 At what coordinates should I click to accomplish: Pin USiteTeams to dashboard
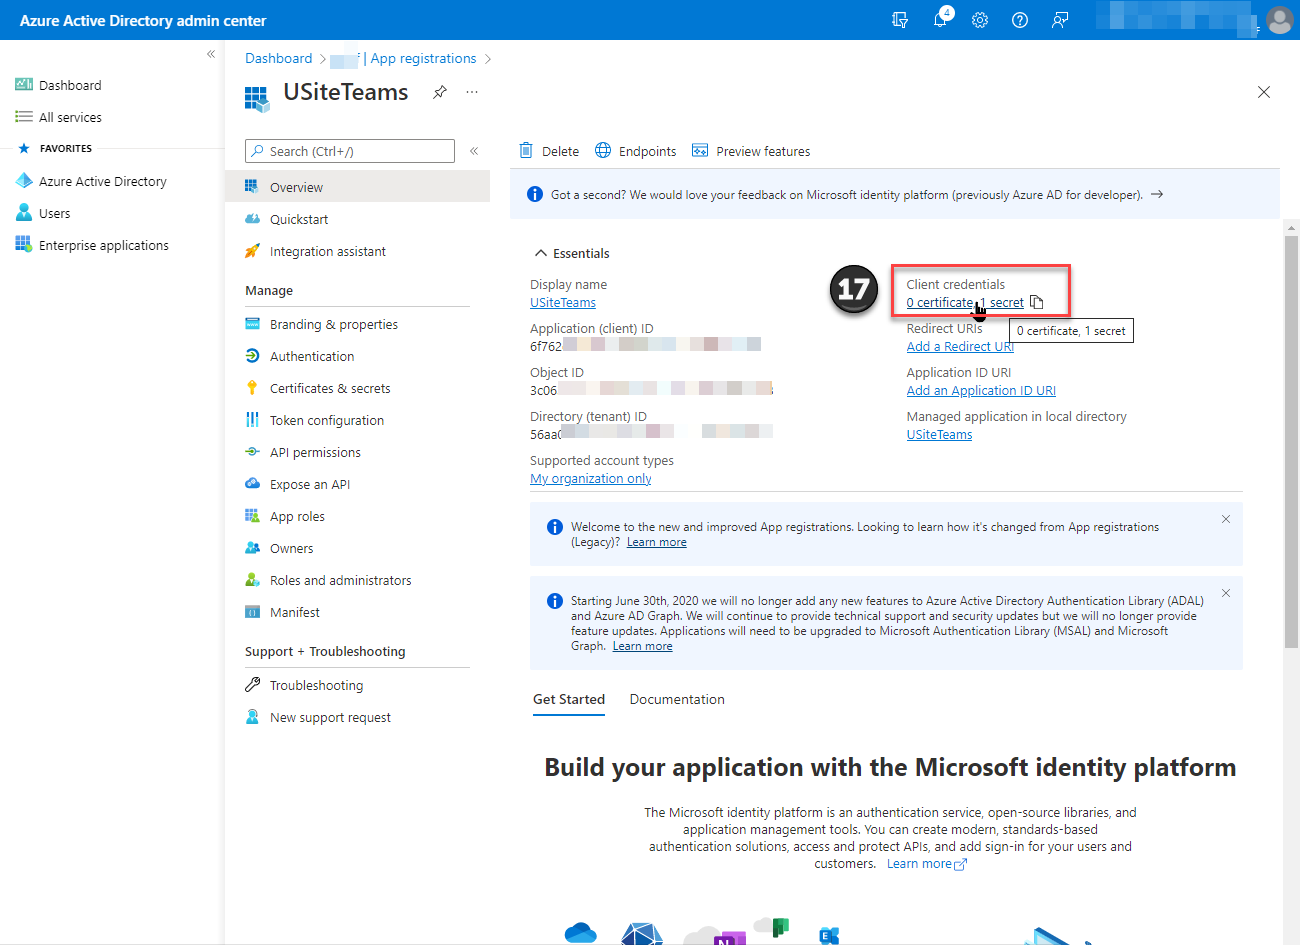(x=440, y=92)
